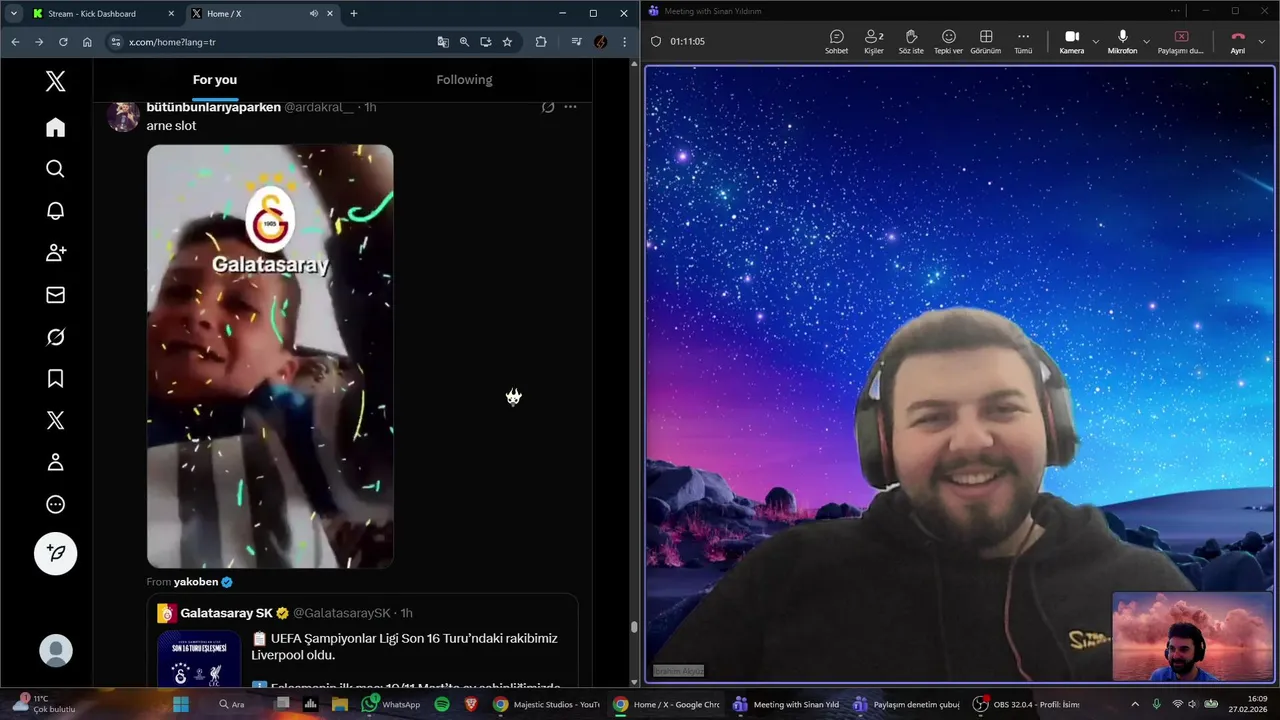Click the bütünbunlarıyaparken author name
The height and width of the screenshot is (720, 1280).
pos(213,107)
